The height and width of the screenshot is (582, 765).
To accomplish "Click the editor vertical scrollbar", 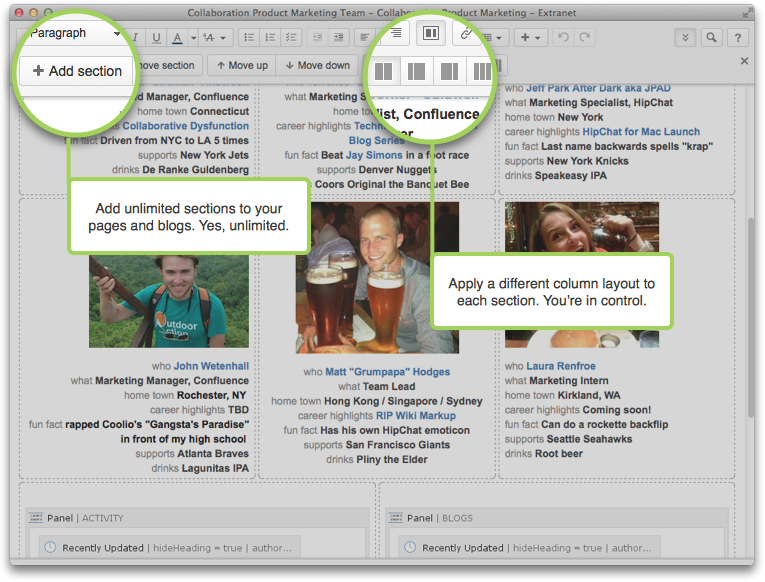I will 751,317.
